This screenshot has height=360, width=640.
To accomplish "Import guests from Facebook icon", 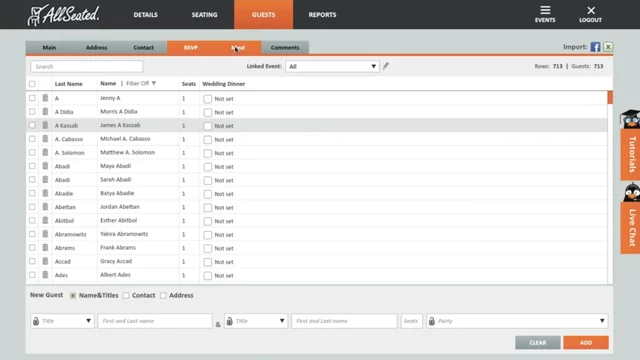I will [595, 47].
